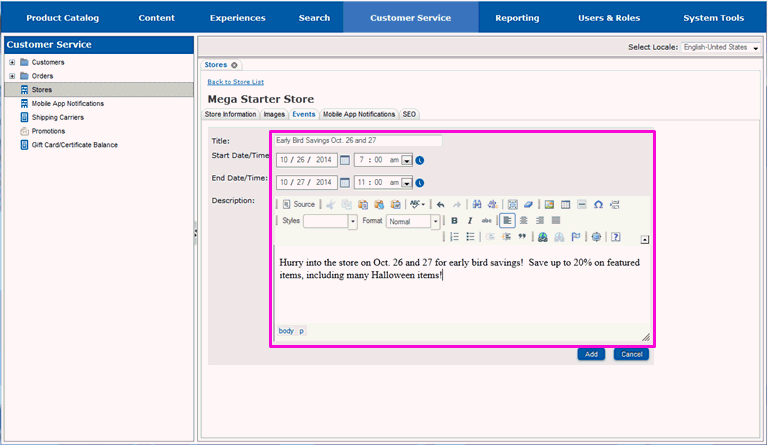The height and width of the screenshot is (445, 768).
Task: Click the Redo arrow icon
Action: [456, 205]
